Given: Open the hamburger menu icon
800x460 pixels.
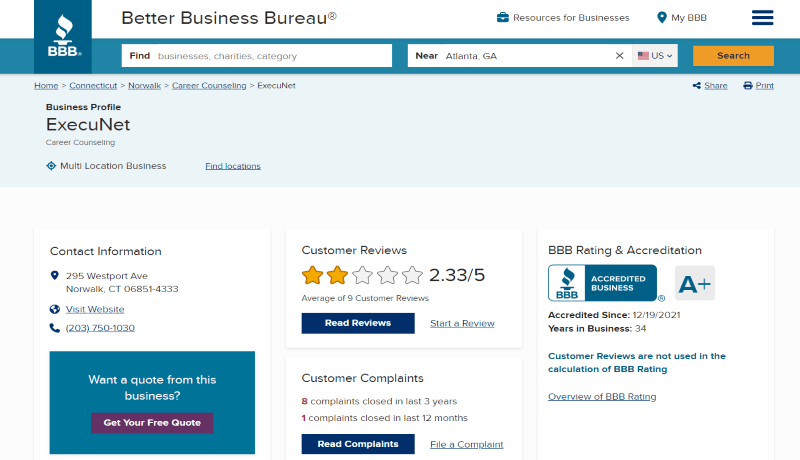Looking at the screenshot, I should coord(762,17).
